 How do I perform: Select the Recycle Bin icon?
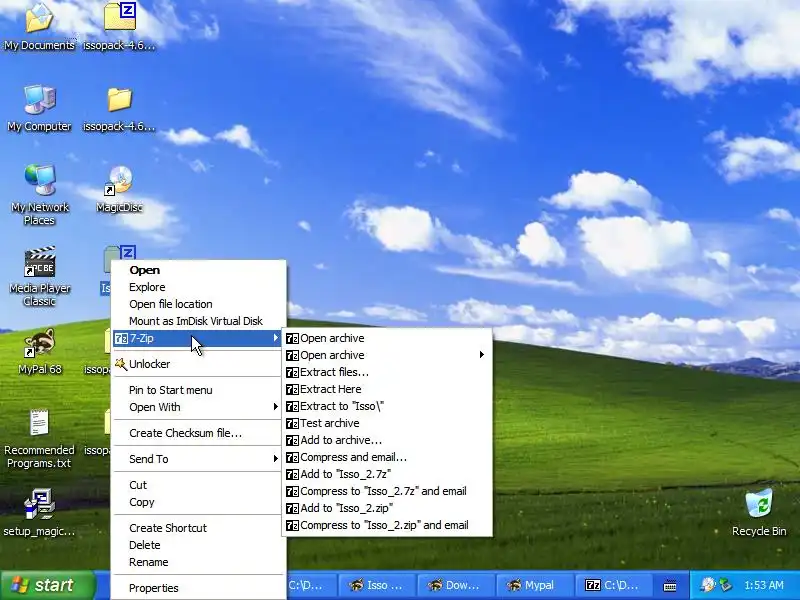pyautogui.click(x=759, y=512)
